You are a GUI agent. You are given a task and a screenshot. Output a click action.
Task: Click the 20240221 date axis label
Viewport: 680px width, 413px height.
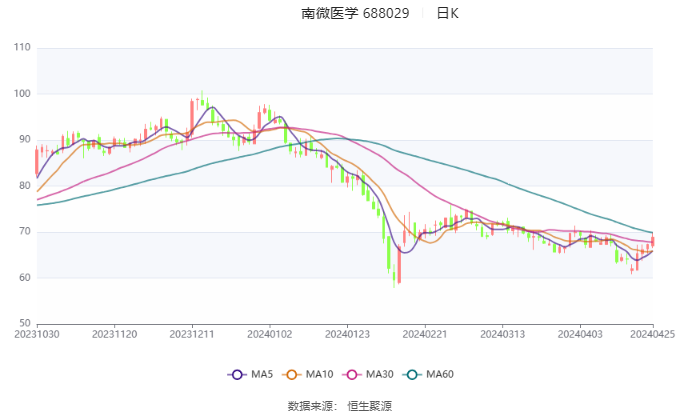(x=425, y=334)
